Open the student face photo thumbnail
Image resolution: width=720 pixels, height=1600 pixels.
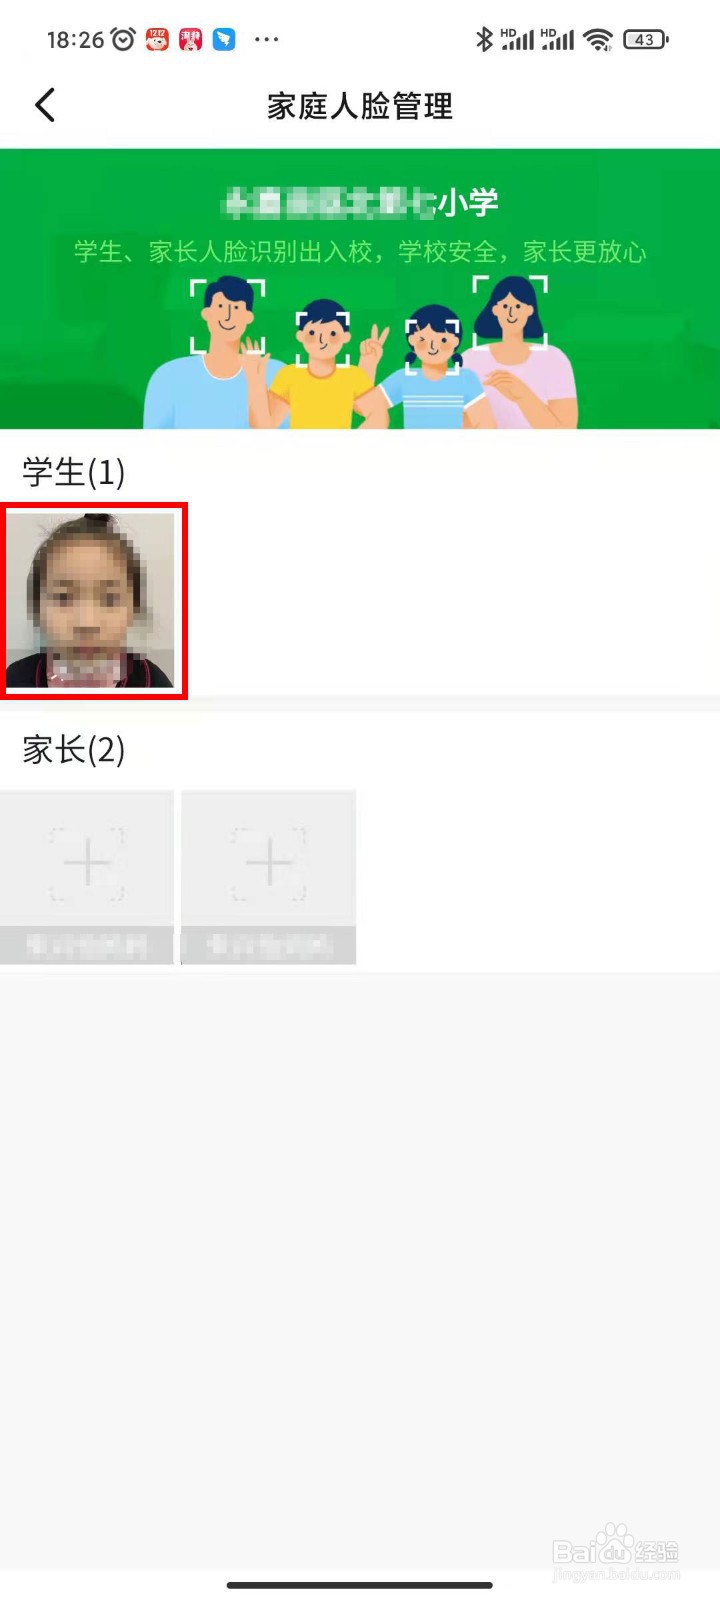pyautogui.click(x=91, y=600)
